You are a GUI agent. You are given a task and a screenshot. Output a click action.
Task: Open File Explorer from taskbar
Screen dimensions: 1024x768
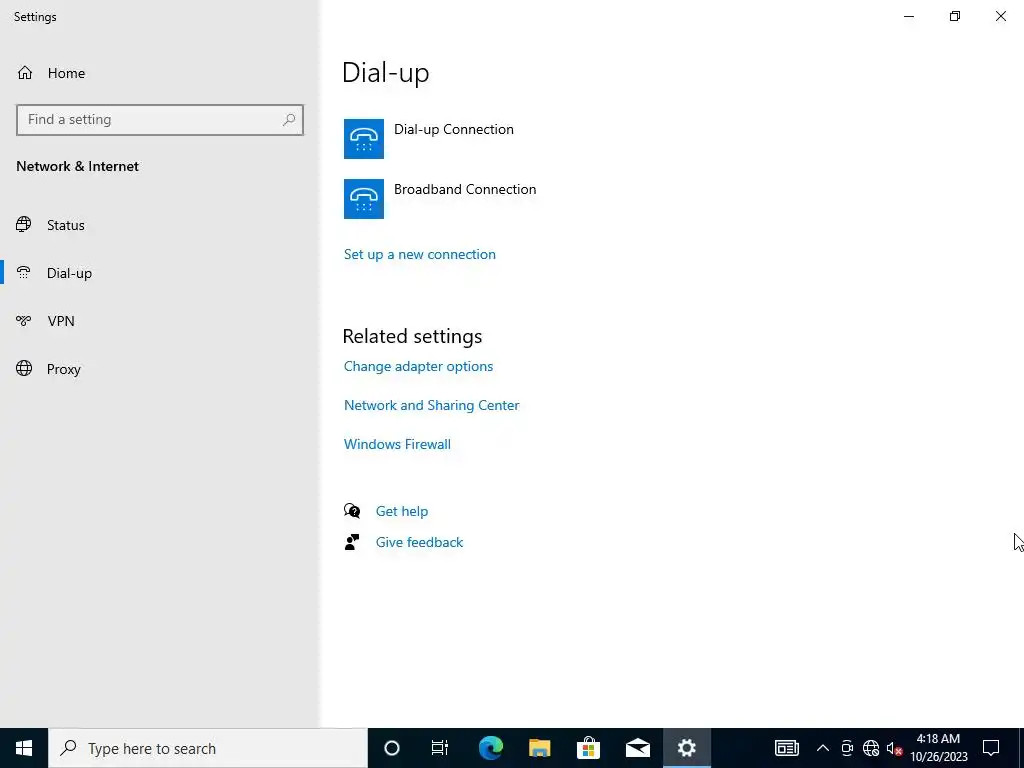(x=539, y=748)
